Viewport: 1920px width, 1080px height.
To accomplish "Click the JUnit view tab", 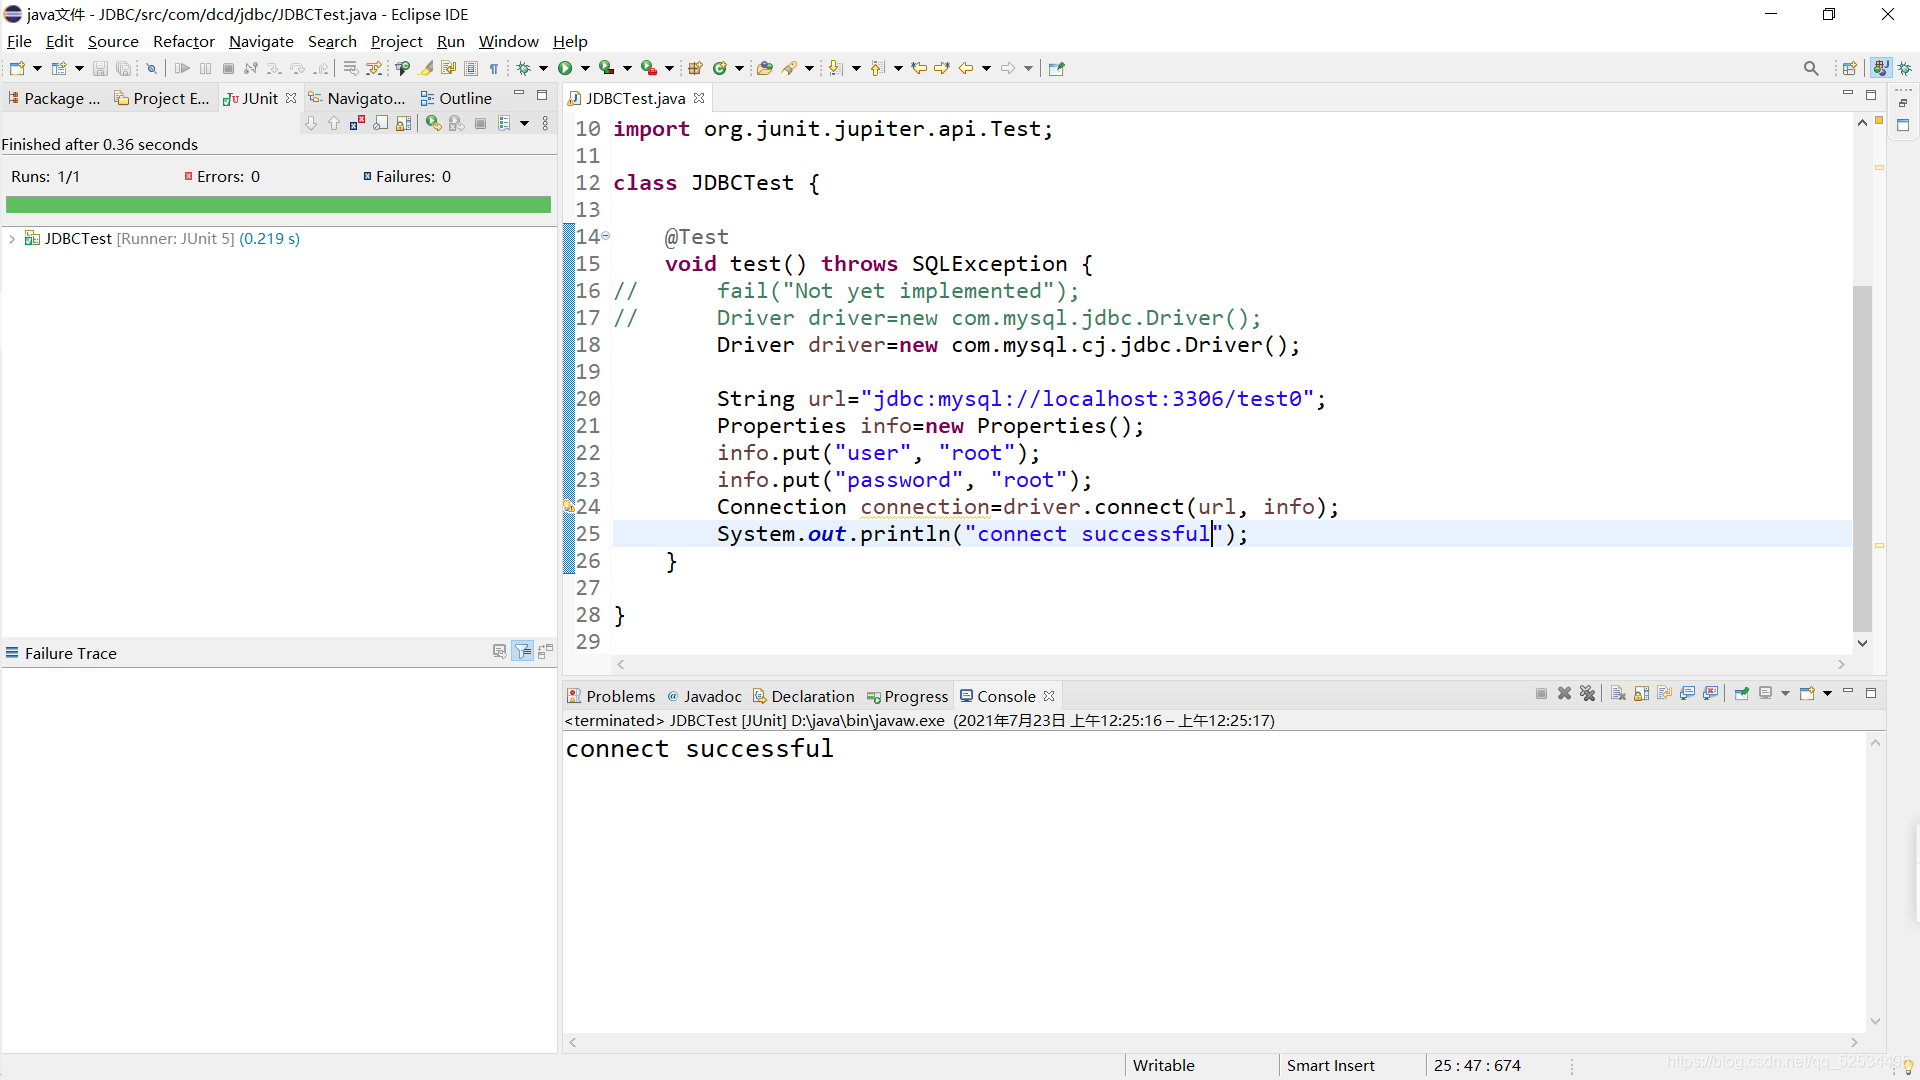I will (x=260, y=98).
